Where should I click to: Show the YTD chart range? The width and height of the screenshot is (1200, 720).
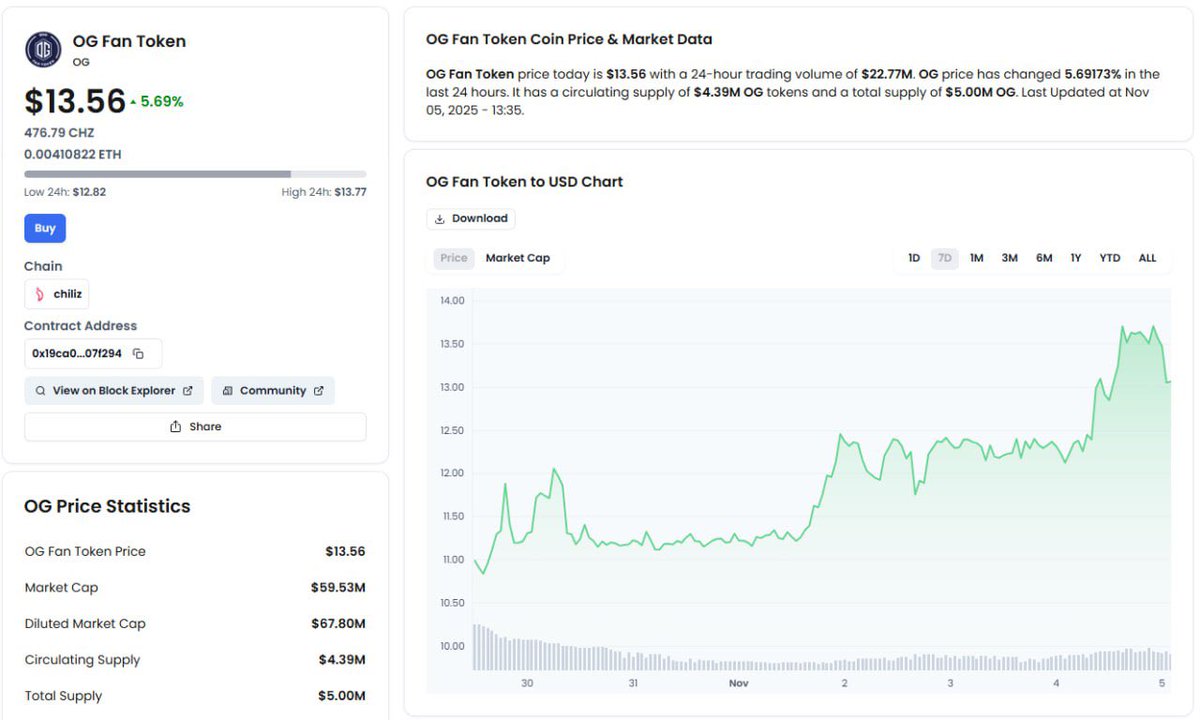click(x=1110, y=258)
